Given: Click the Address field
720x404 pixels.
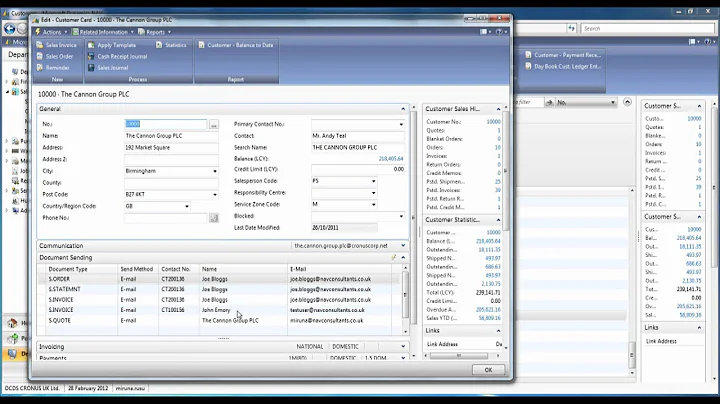Looking at the screenshot, I should [171, 148].
